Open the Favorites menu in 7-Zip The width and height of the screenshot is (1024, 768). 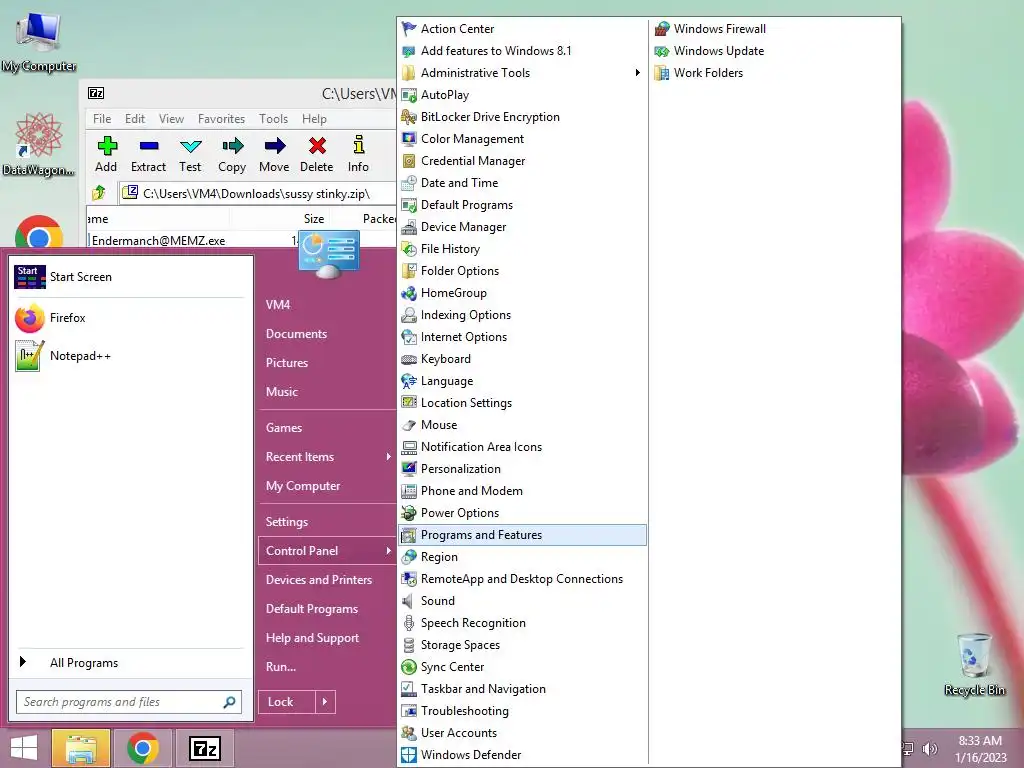pyautogui.click(x=221, y=119)
